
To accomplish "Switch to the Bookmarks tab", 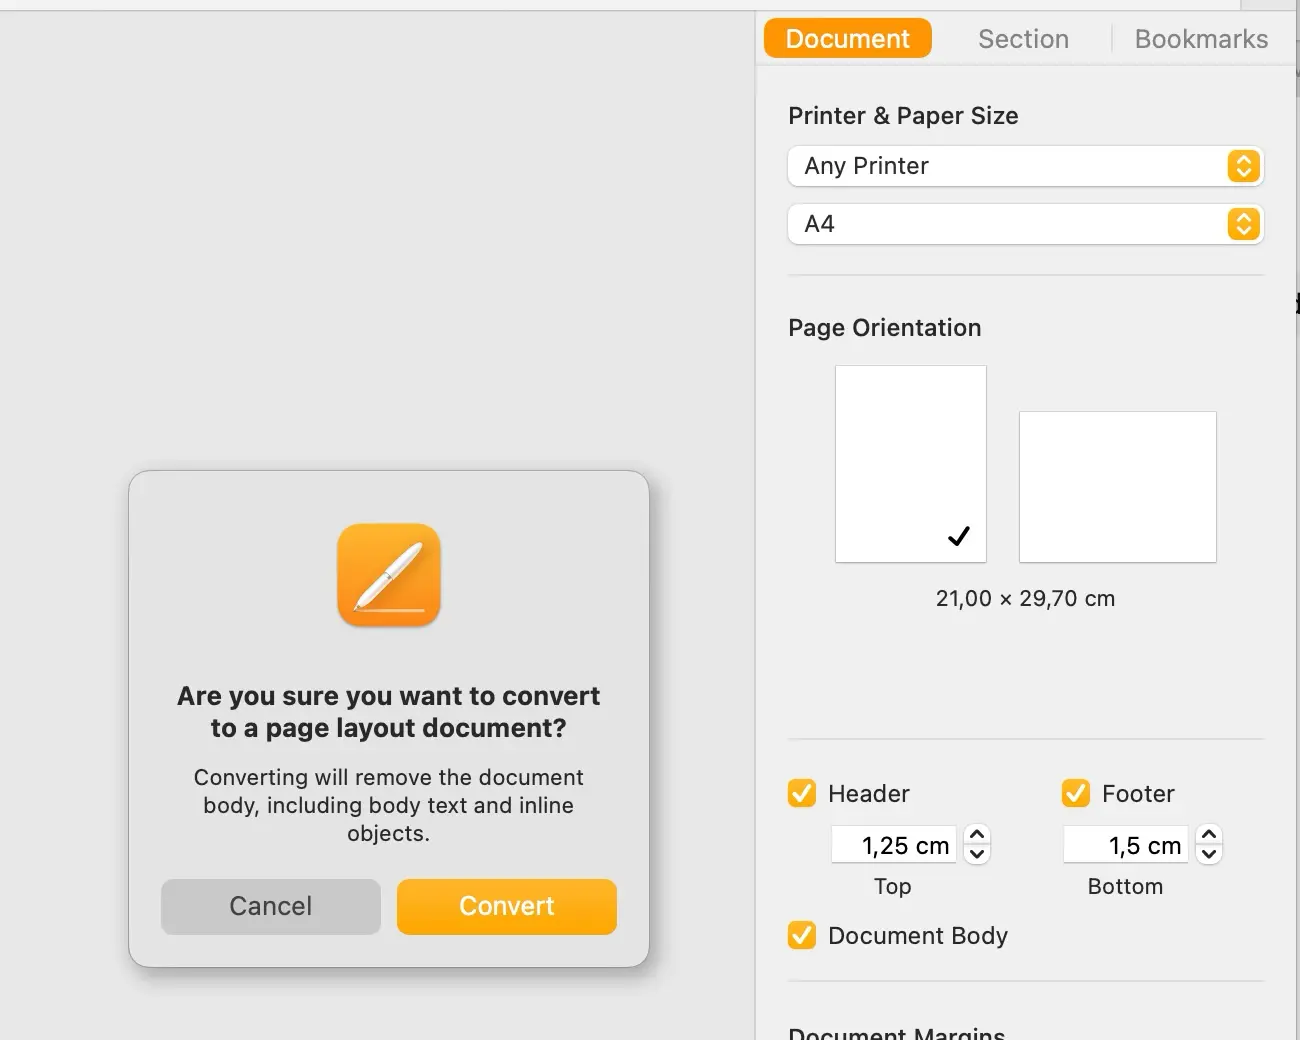I will pyautogui.click(x=1200, y=39).
